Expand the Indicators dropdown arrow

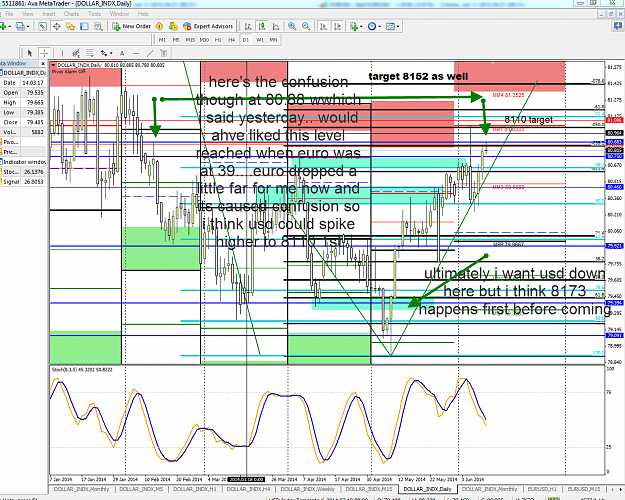(361, 27)
